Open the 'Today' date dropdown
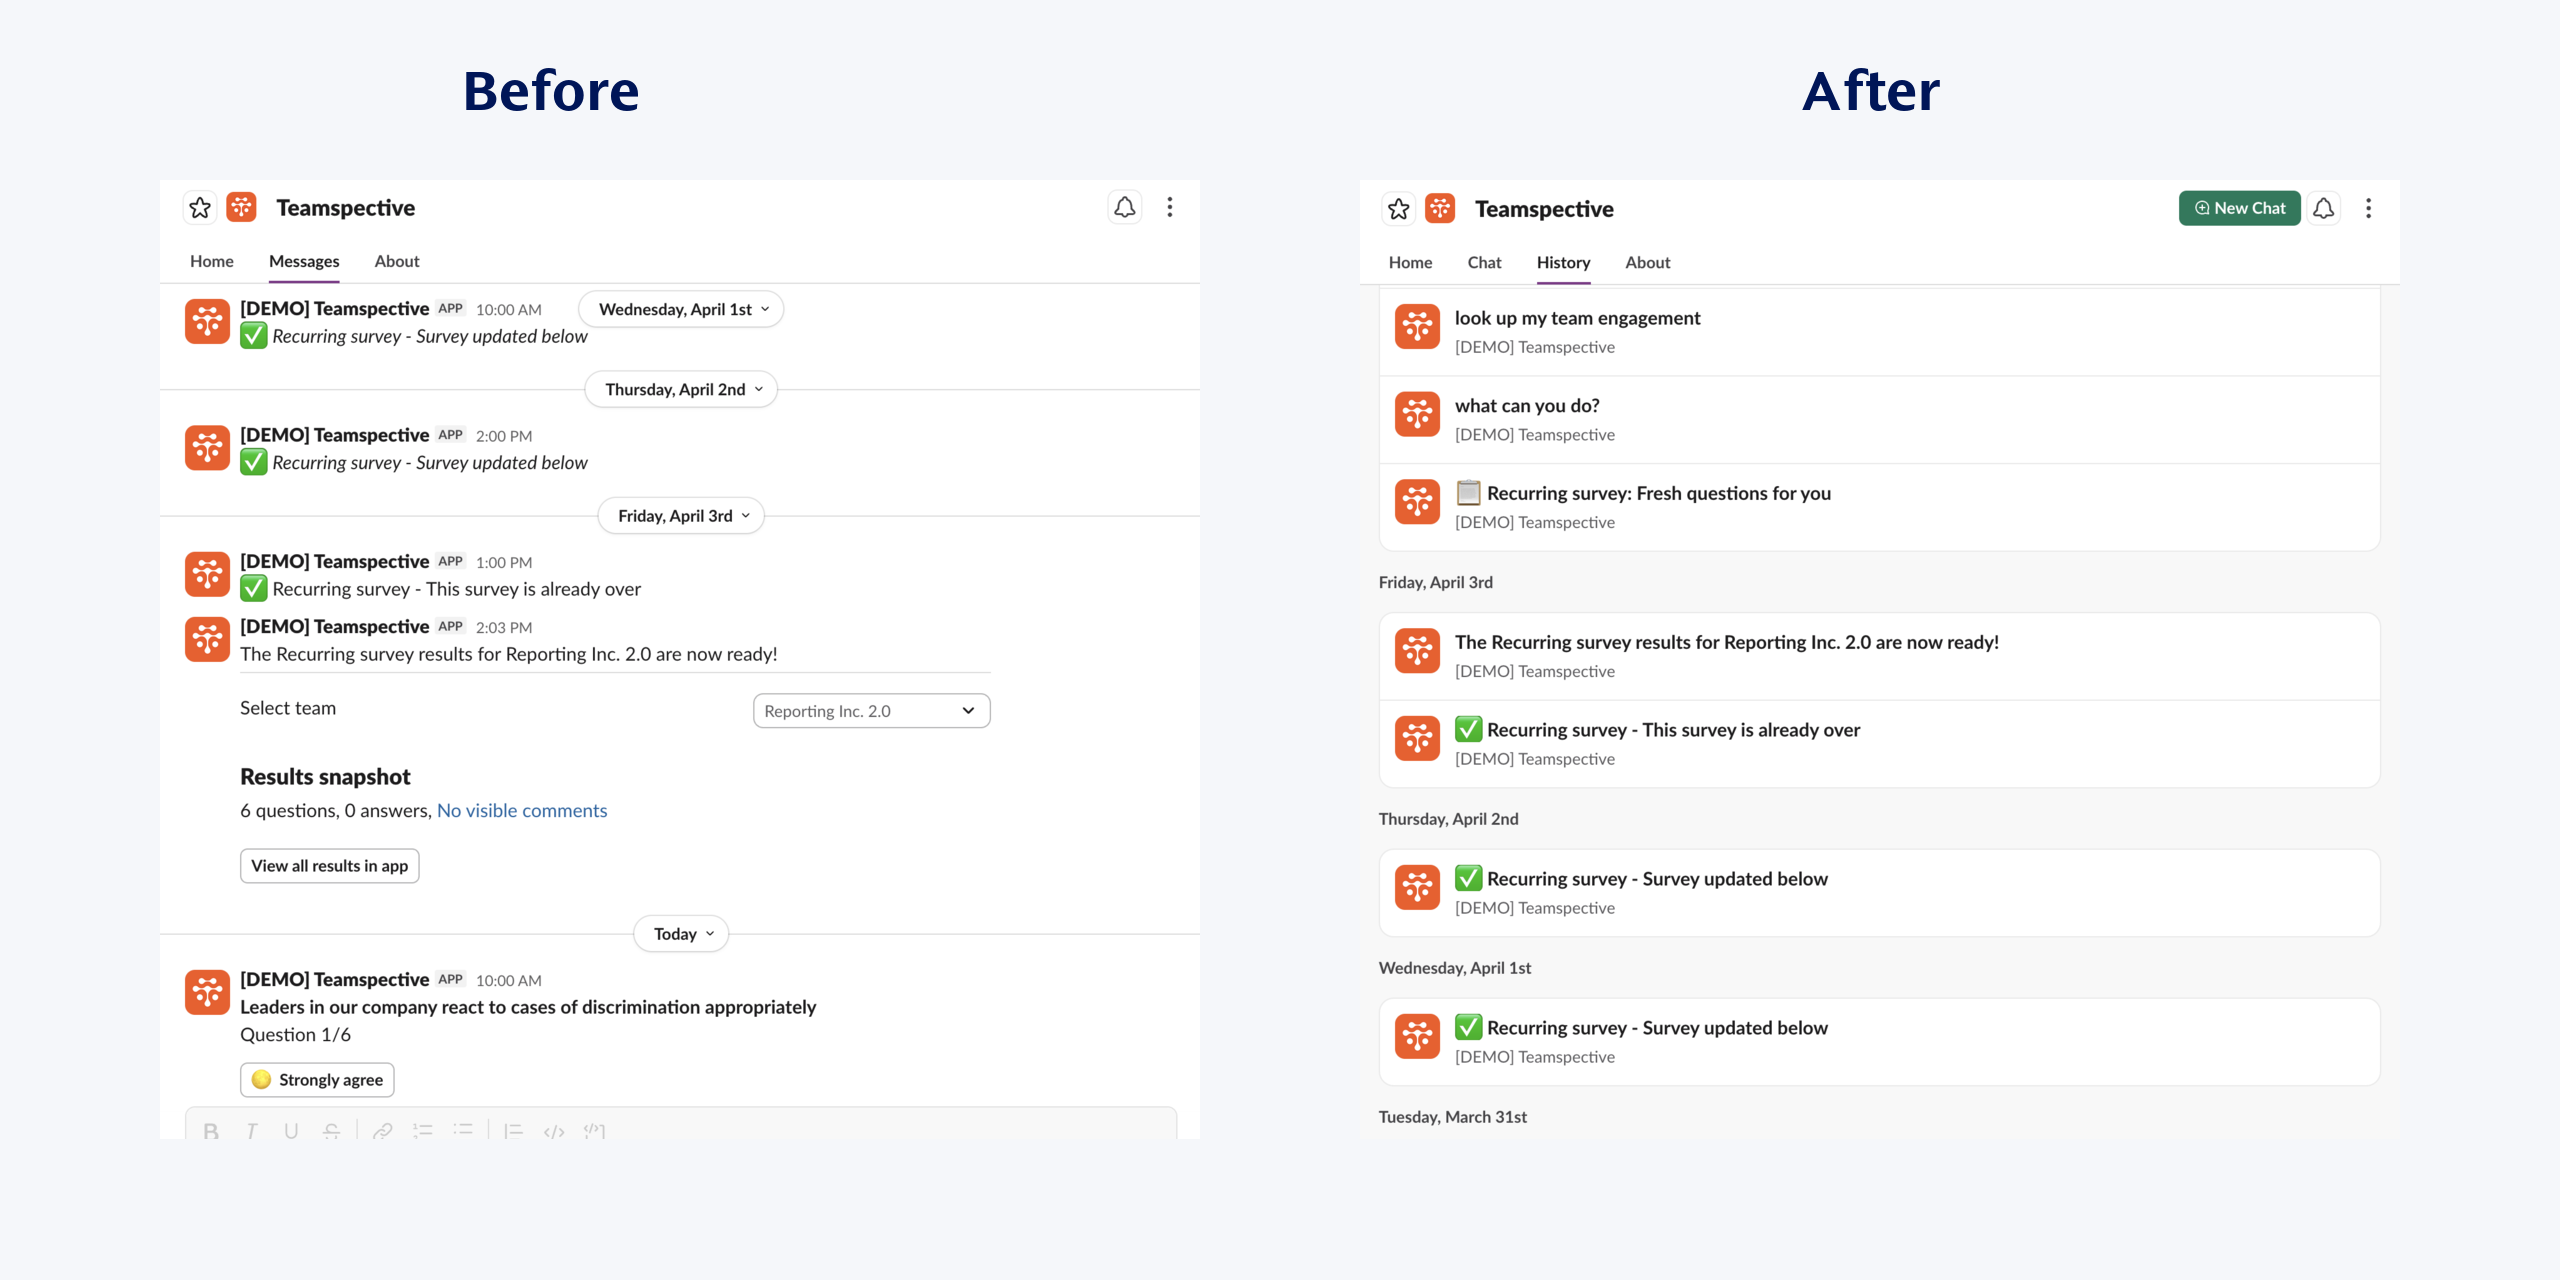Viewport: 2560px width, 1280px height. 680,933
